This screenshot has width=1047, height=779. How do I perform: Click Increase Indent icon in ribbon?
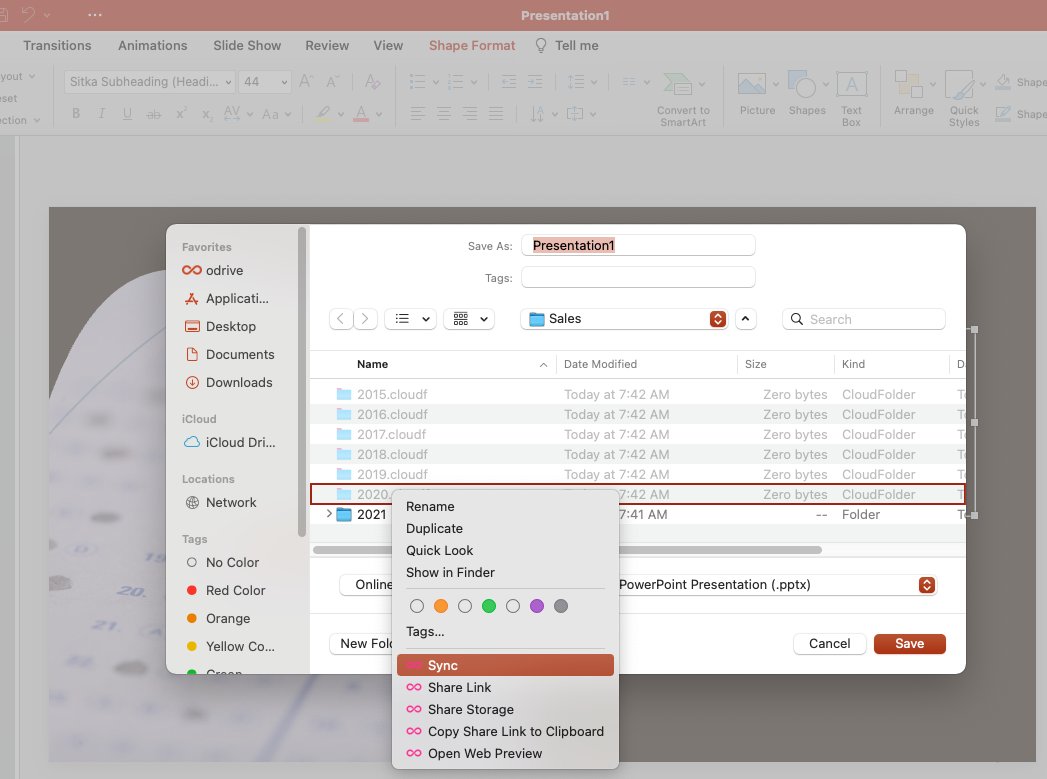[x=535, y=82]
